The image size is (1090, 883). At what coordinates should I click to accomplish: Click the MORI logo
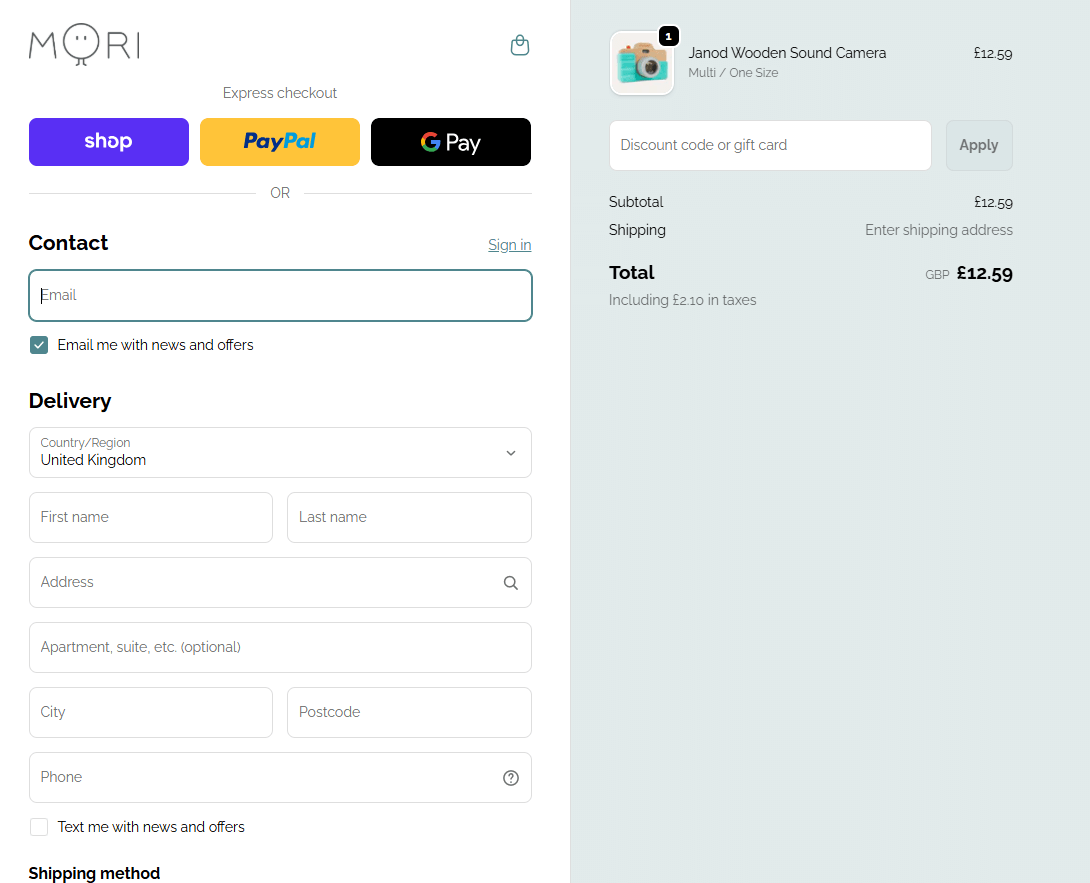point(84,45)
